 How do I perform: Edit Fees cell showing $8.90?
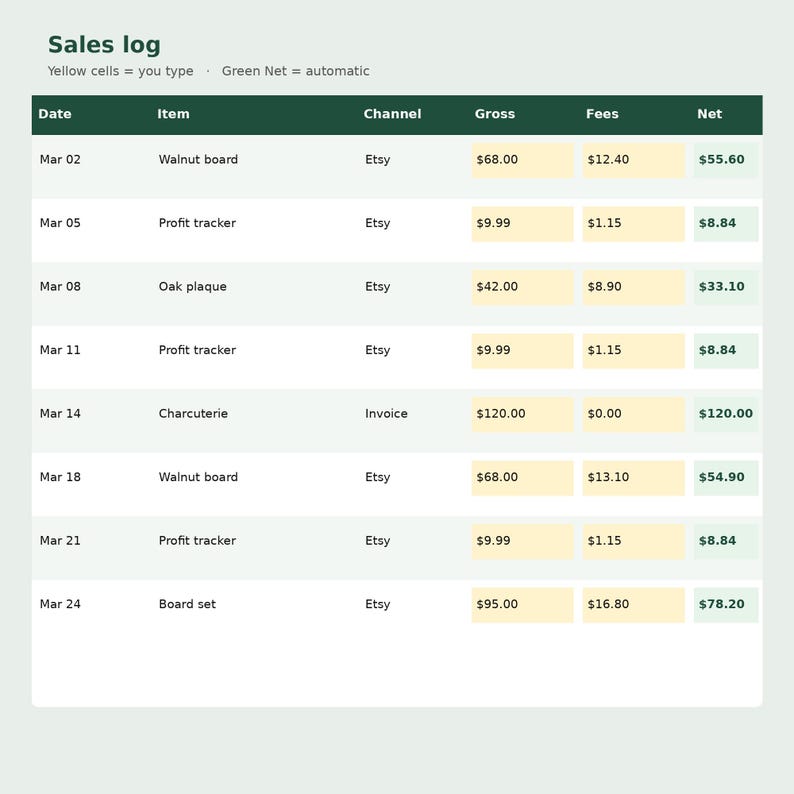(x=633, y=287)
